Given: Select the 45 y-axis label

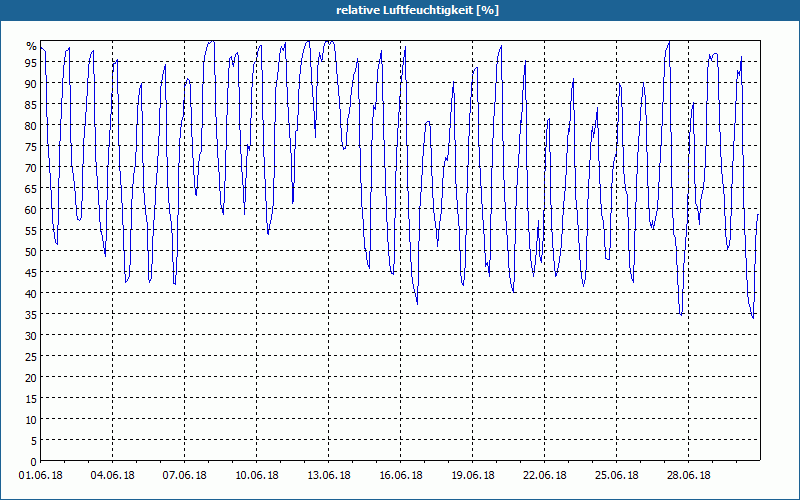Looking at the screenshot, I should pos(32,272).
